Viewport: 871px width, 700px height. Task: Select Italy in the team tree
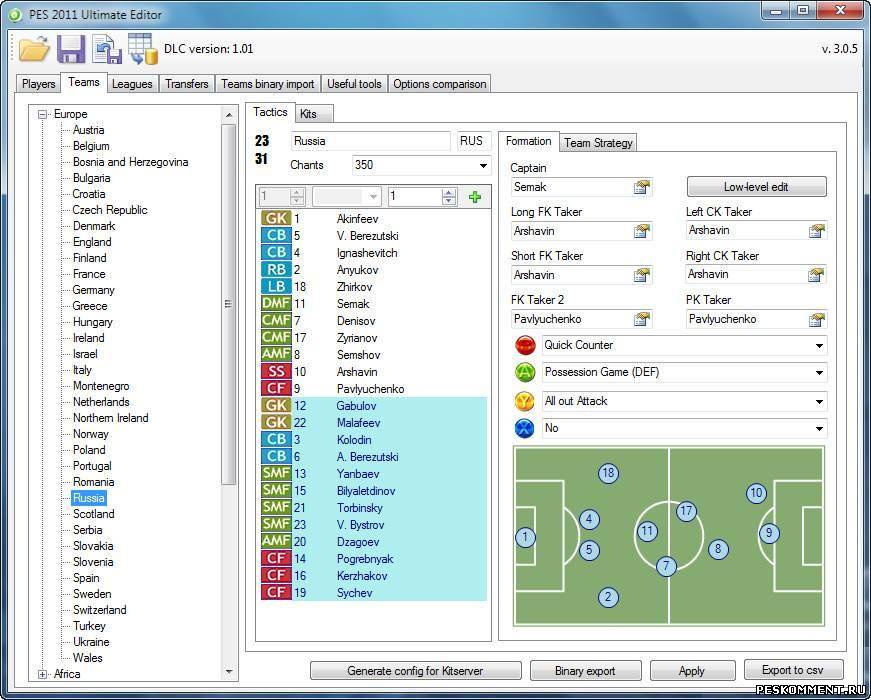coord(82,370)
